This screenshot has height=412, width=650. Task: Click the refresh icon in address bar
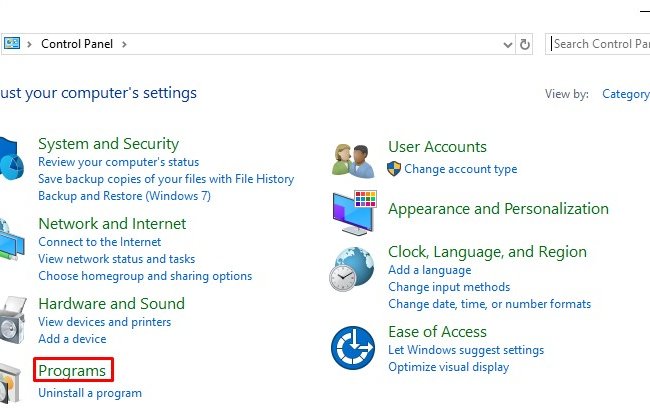pos(524,44)
